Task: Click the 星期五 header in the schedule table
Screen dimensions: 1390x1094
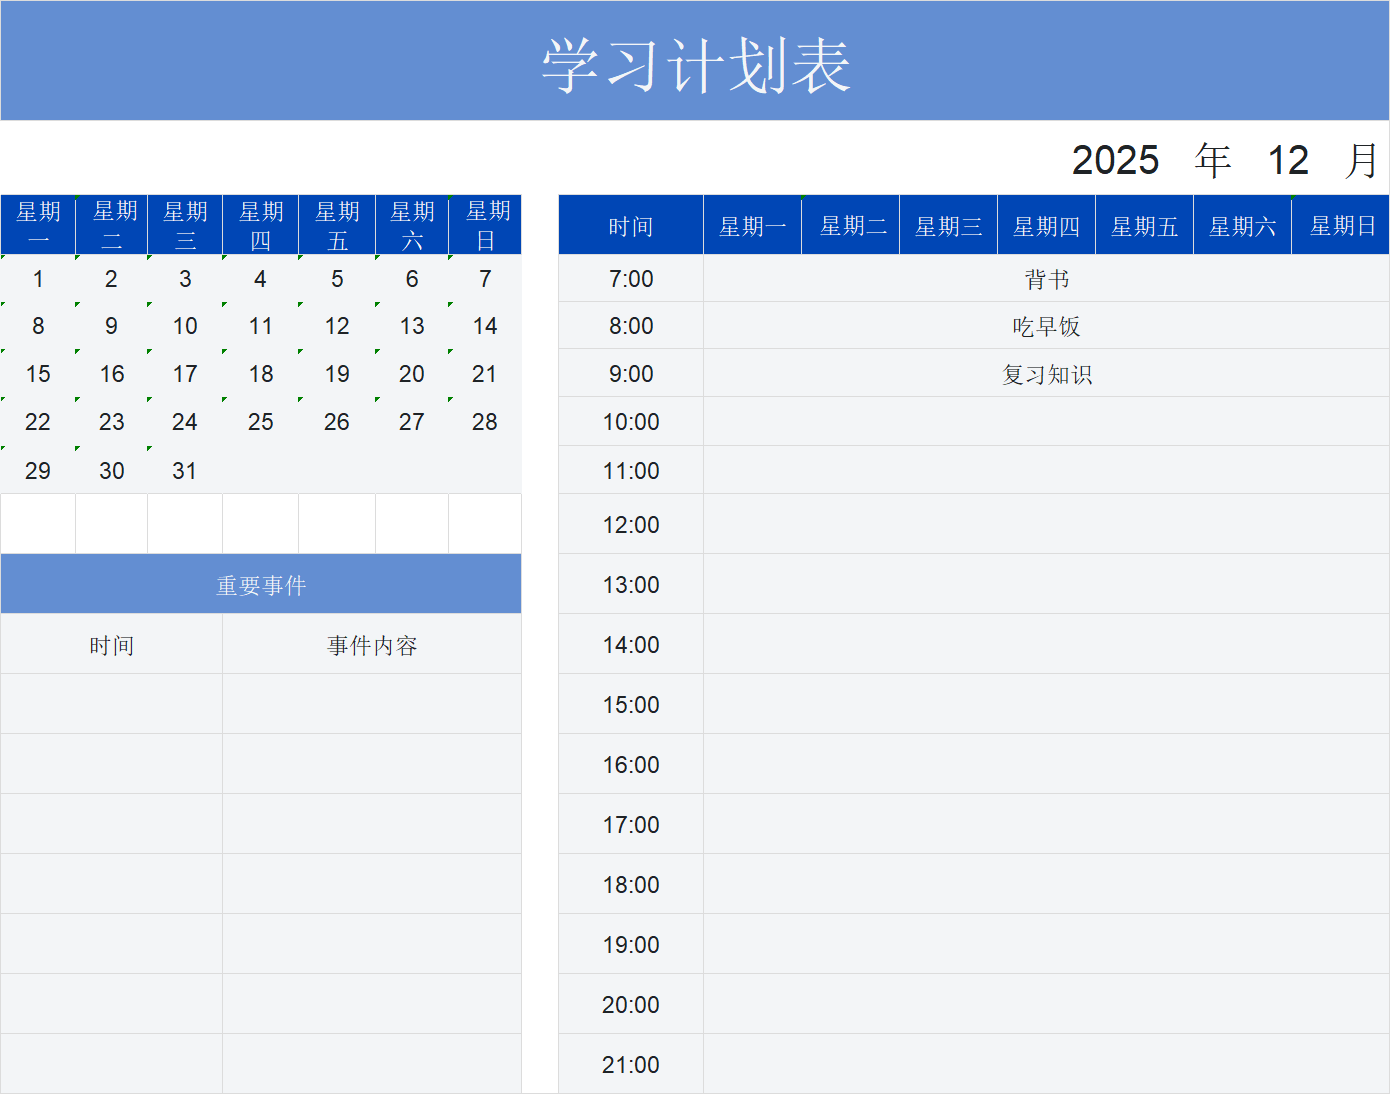Action: coord(1144,226)
